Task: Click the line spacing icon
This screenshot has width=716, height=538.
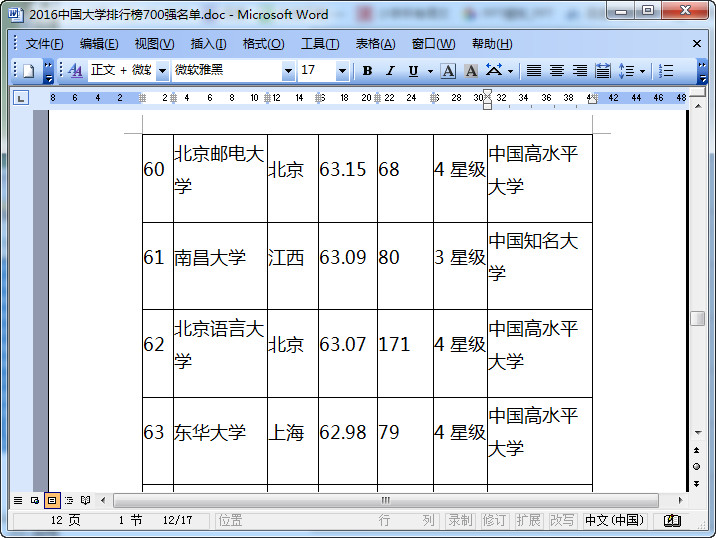Action: click(x=626, y=71)
